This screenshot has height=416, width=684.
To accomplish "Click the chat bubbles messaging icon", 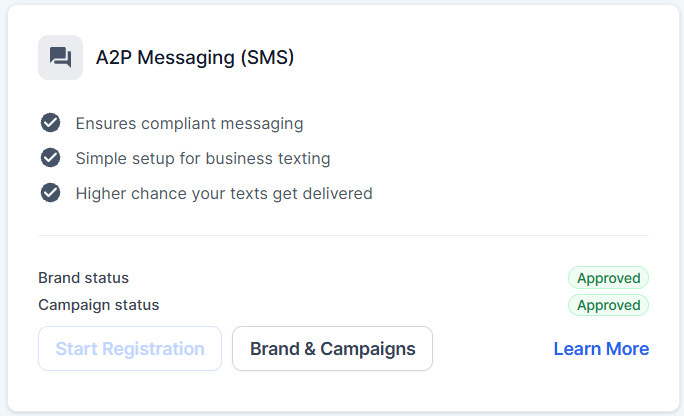I will tap(60, 57).
